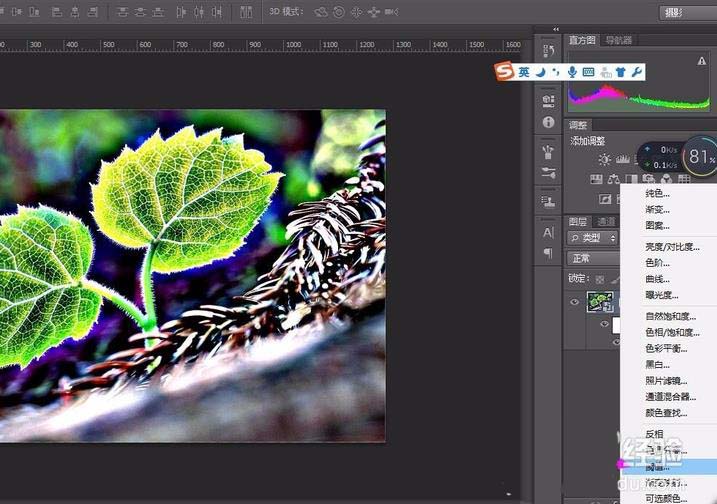Screen dimensions: 717x504
Task: Switch to the Channels tab
Action: click(606, 221)
